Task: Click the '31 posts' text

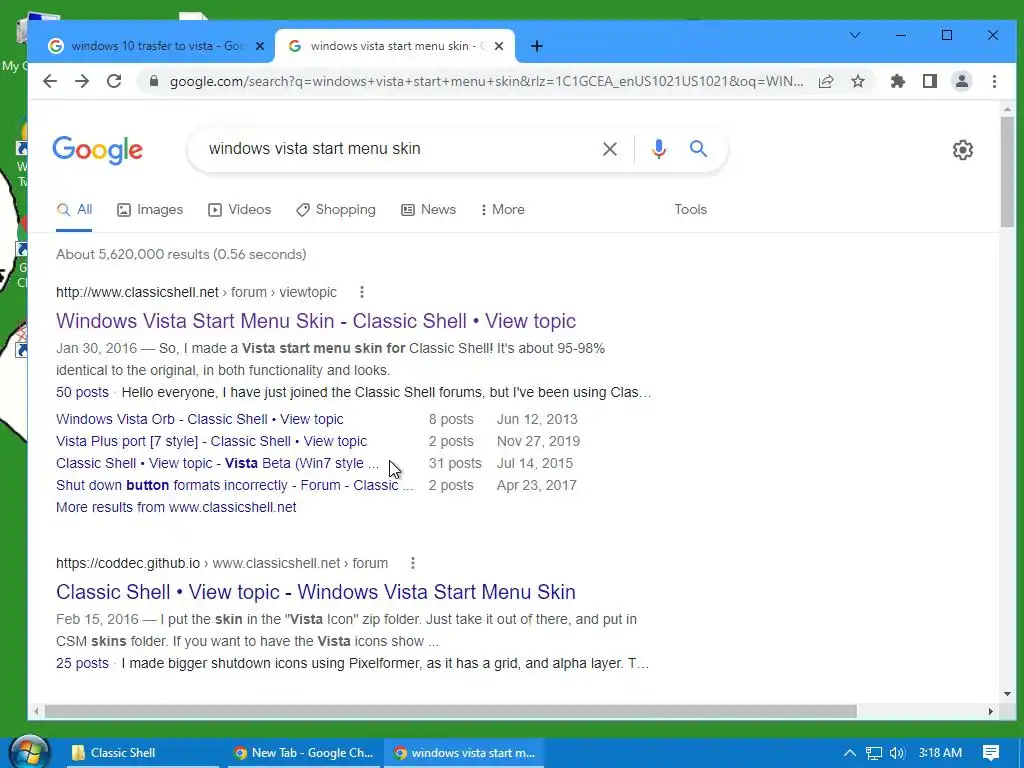Action: [x=455, y=464]
